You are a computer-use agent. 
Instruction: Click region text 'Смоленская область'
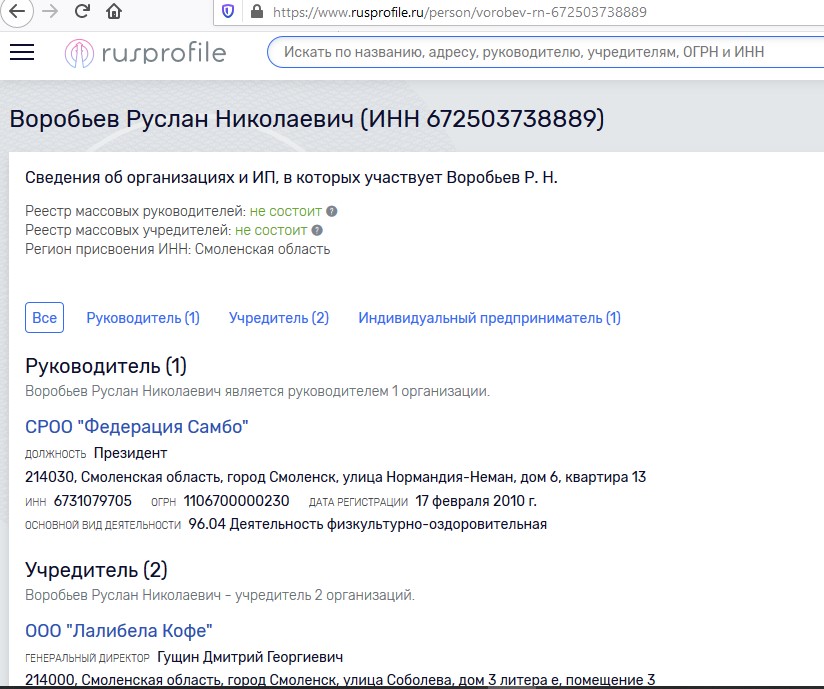pyautogui.click(x=262, y=249)
